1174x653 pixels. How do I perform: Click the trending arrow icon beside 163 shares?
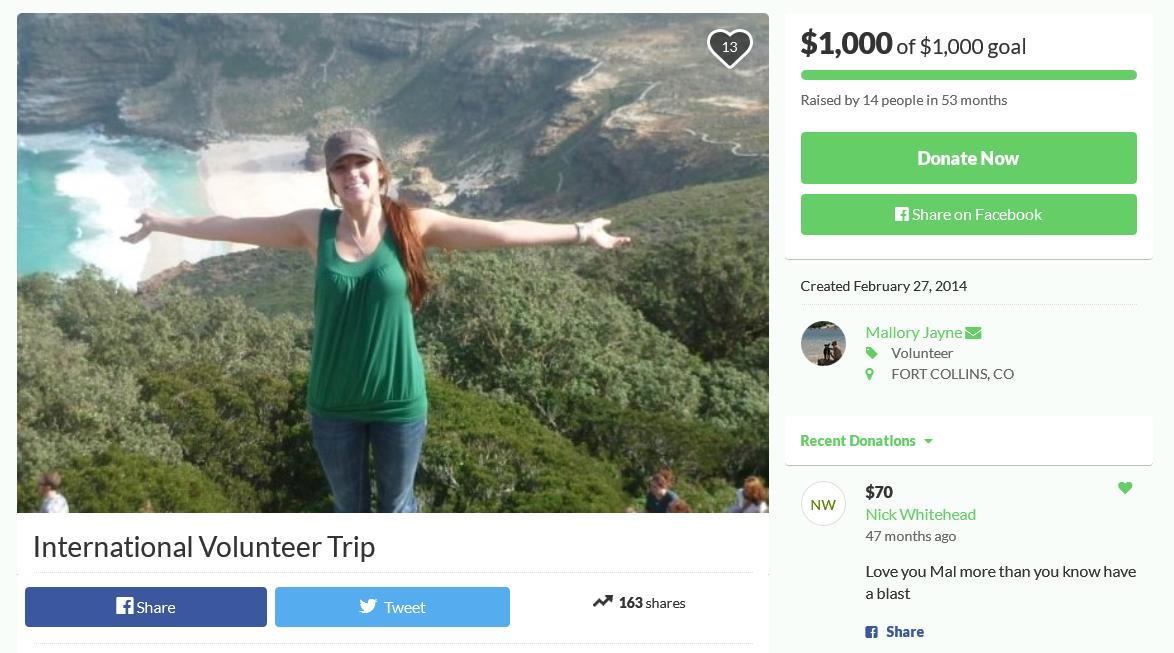coord(602,602)
